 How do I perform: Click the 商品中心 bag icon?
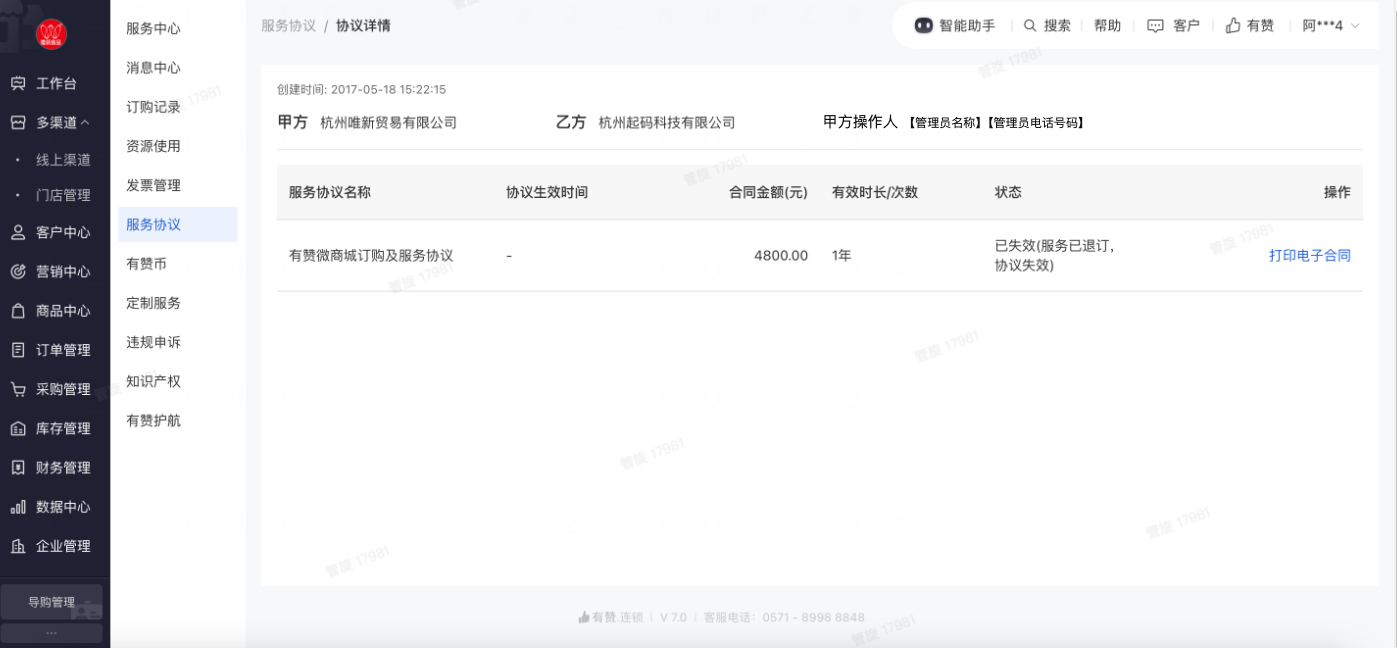pyautogui.click(x=18, y=311)
